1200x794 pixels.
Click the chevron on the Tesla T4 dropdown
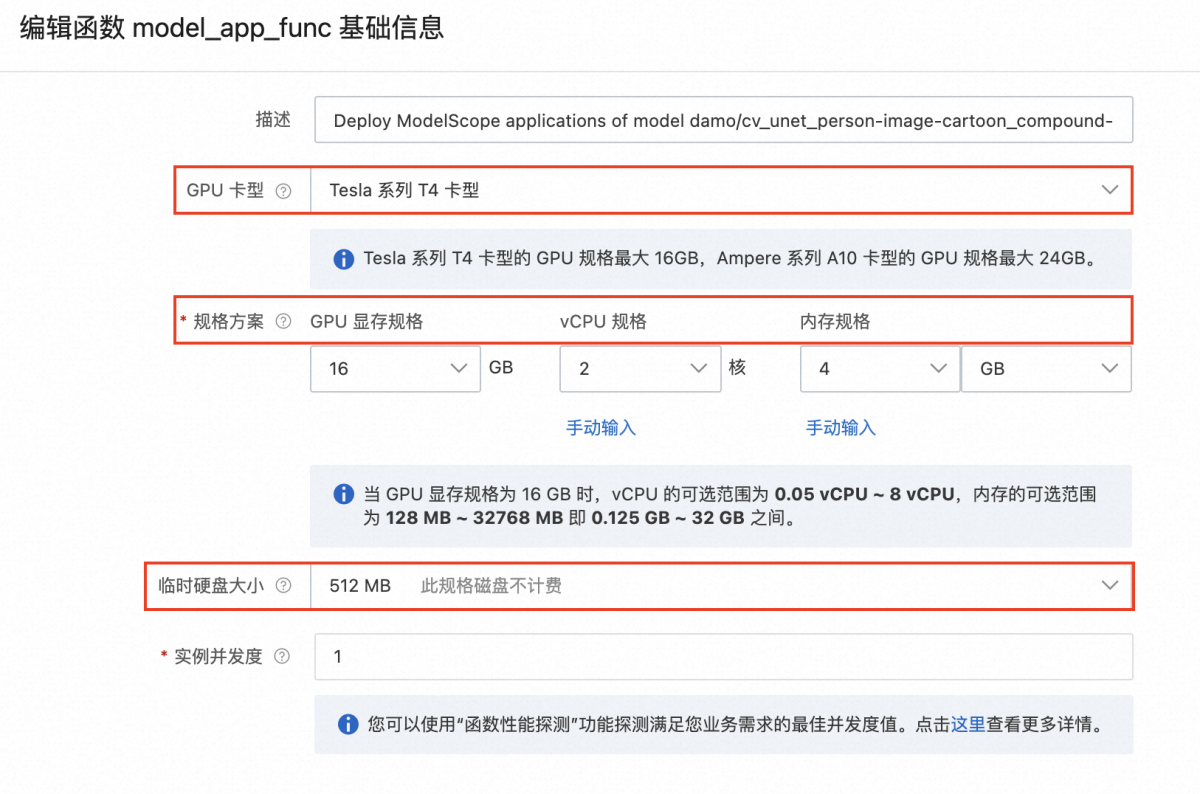(1110, 189)
